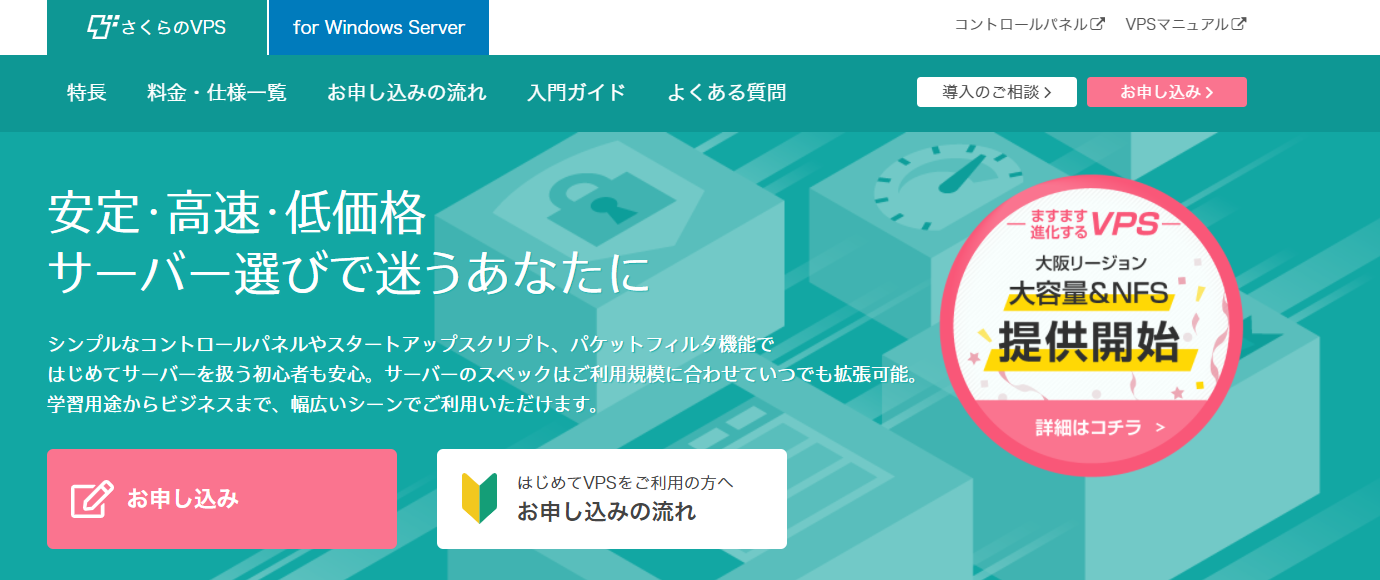Click chevron on 導入のご相談 button
This screenshot has height=580, width=1380.
(x=1047, y=92)
